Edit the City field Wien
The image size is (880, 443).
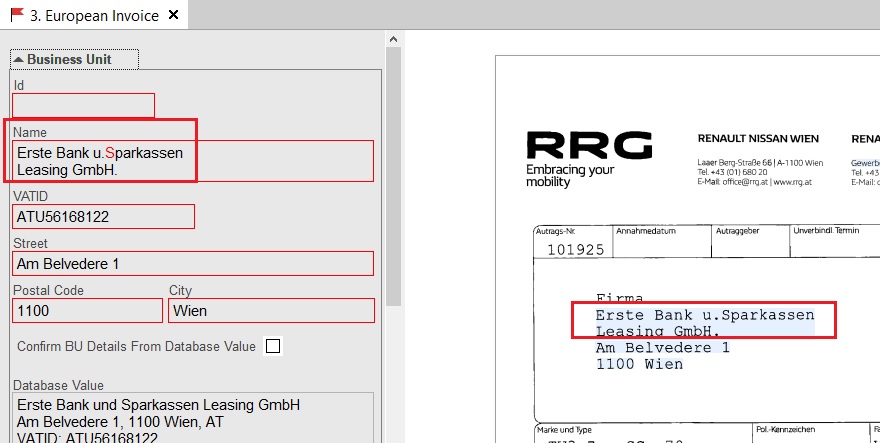(x=271, y=310)
